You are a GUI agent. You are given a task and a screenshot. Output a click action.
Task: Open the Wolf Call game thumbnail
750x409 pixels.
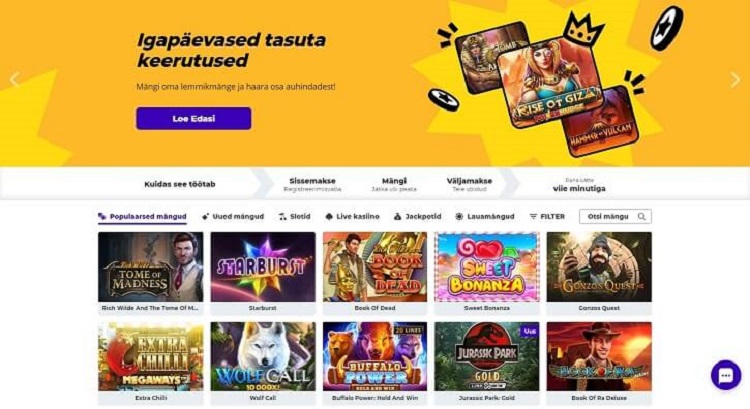pos(262,356)
